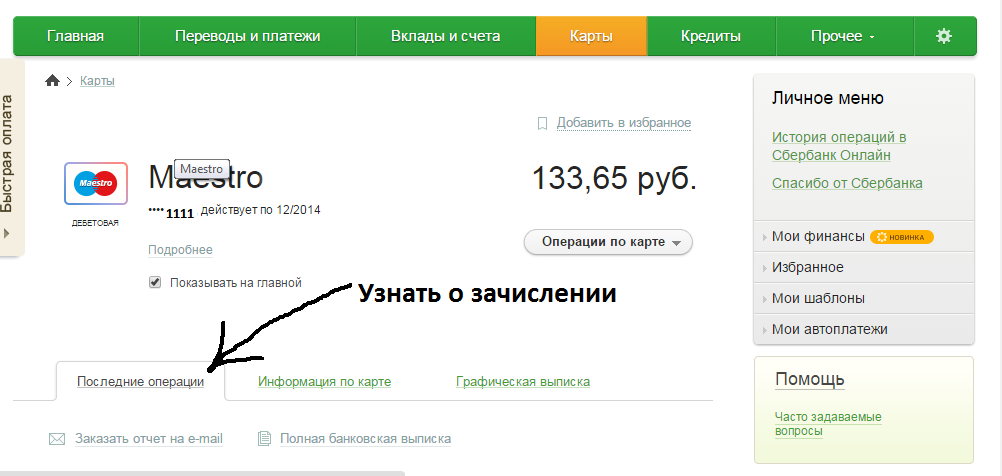
Task: Open Часто задаваемые вопросы help link
Action: 828,424
